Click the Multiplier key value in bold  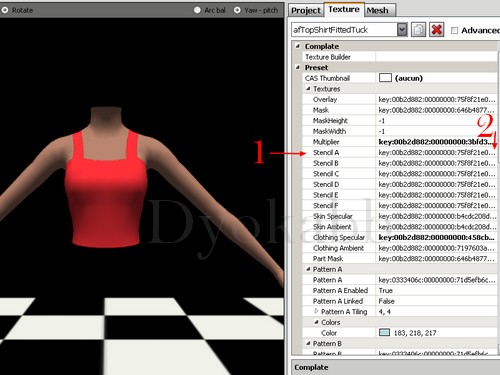pos(436,142)
